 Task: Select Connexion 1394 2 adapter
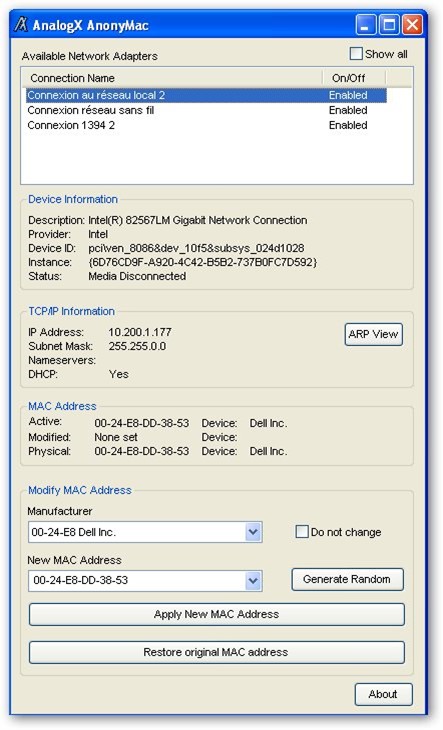click(x=206, y=125)
